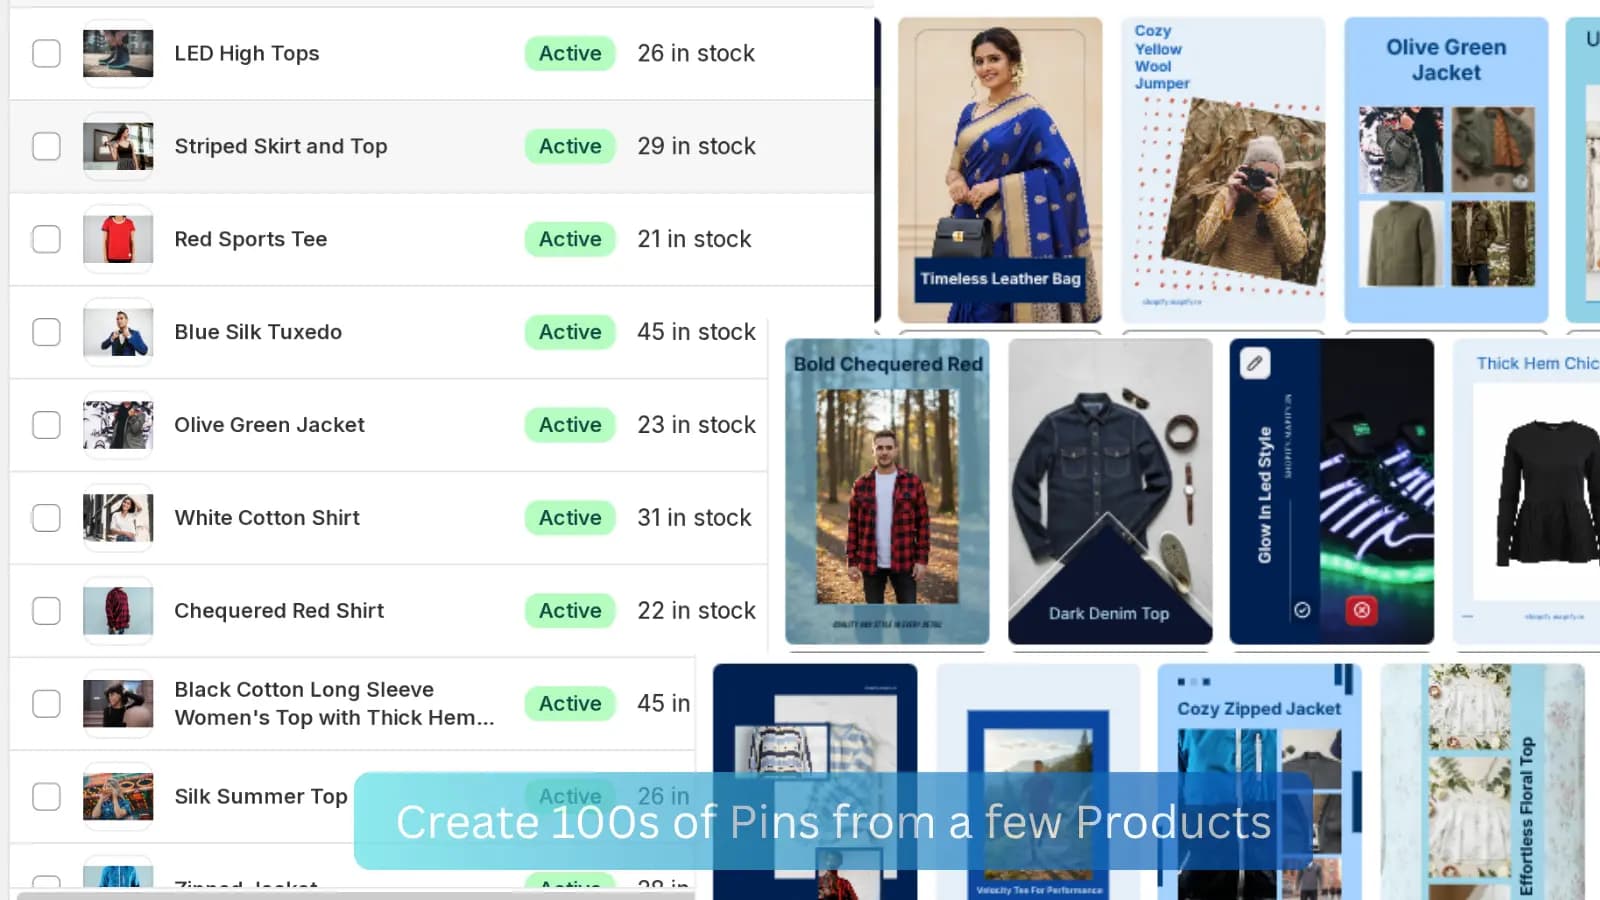1600x900 pixels.
Task: Tick the Chequered Red Shirt checkbox
Action: click(46, 611)
